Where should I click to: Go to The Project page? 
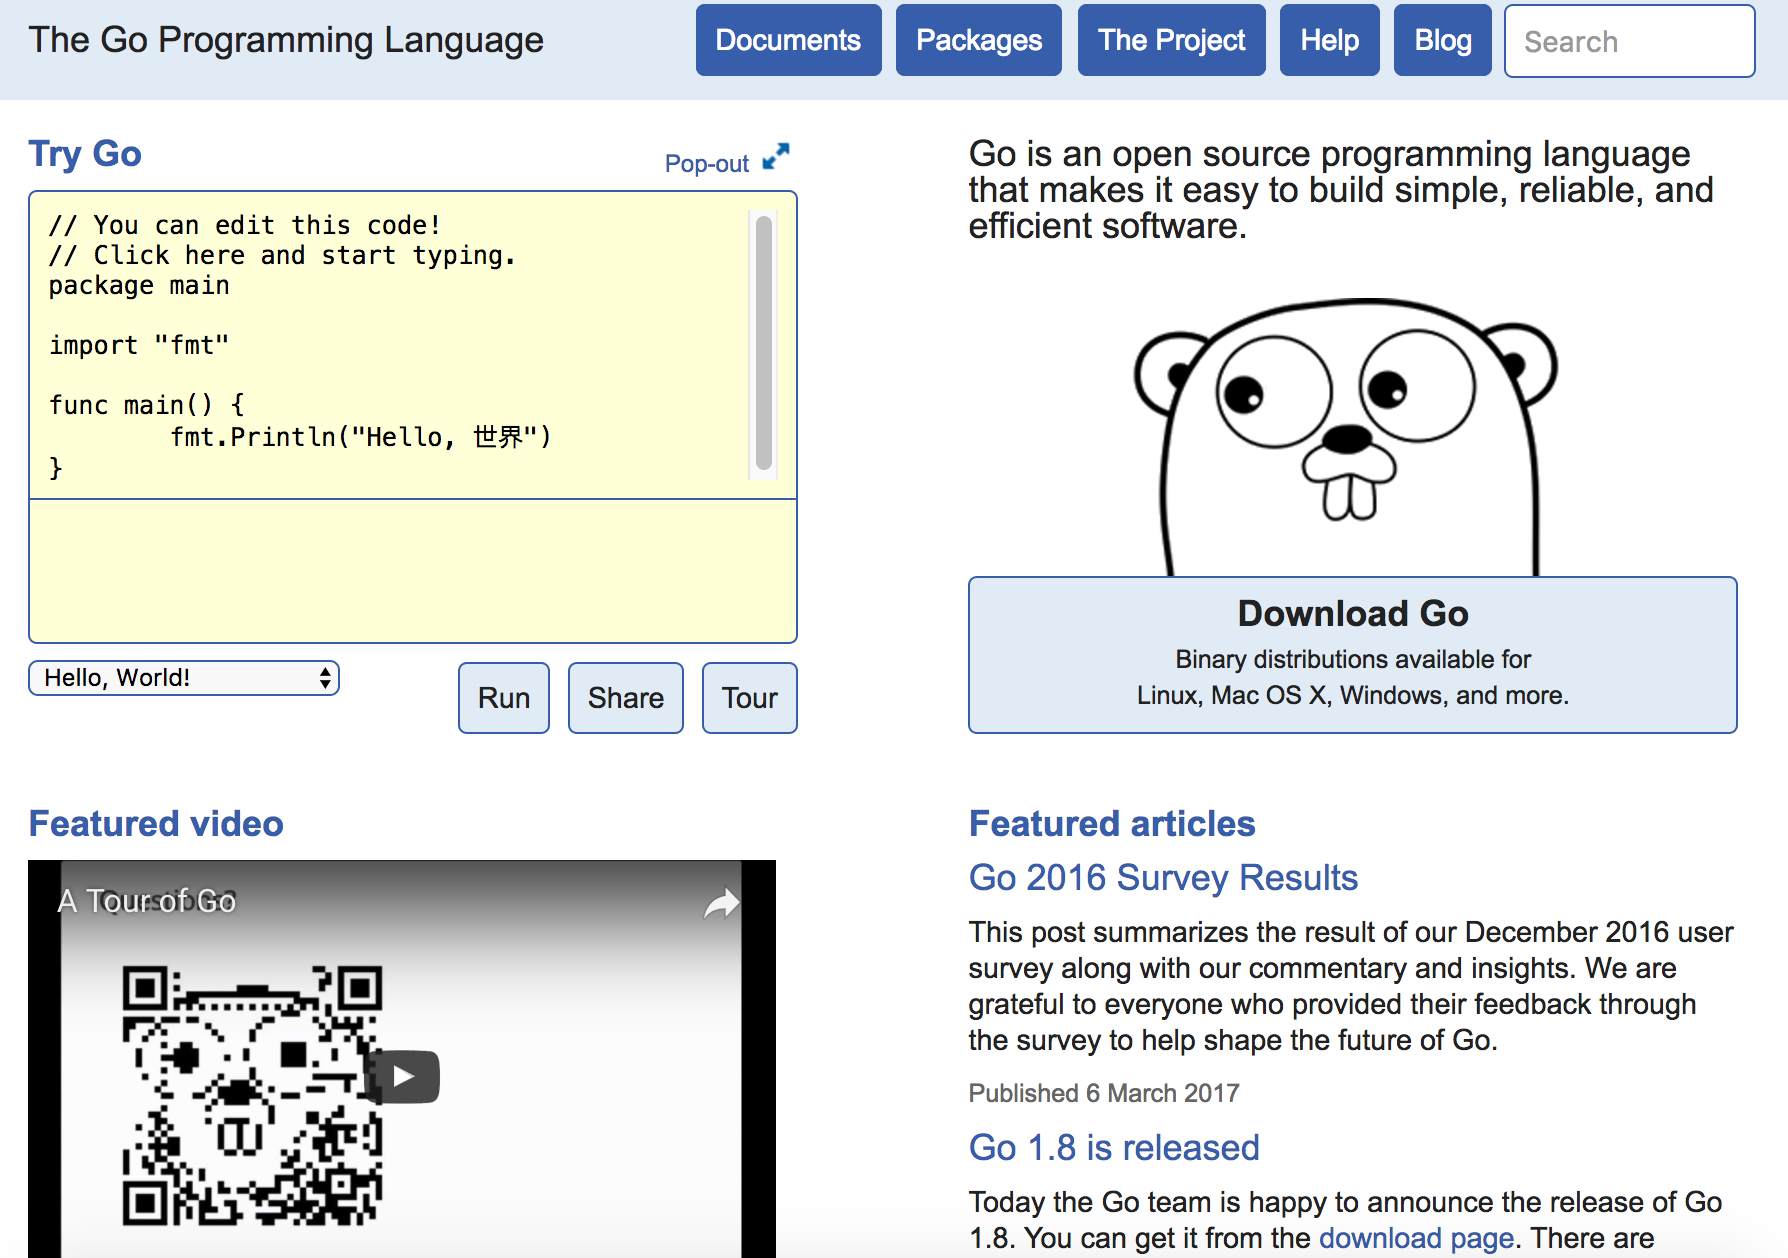pyautogui.click(x=1171, y=40)
